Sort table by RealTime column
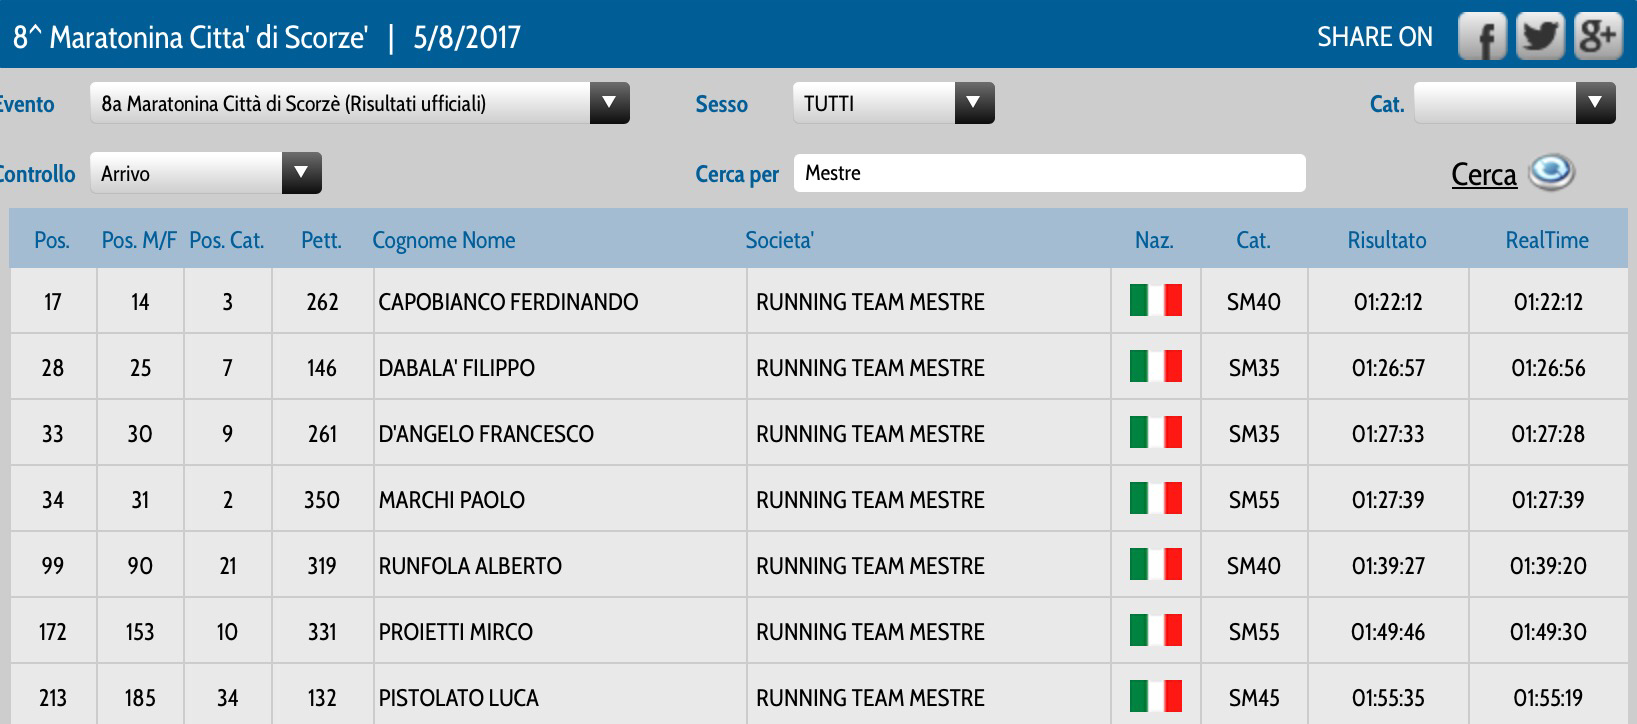1637x724 pixels. click(x=1546, y=240)
